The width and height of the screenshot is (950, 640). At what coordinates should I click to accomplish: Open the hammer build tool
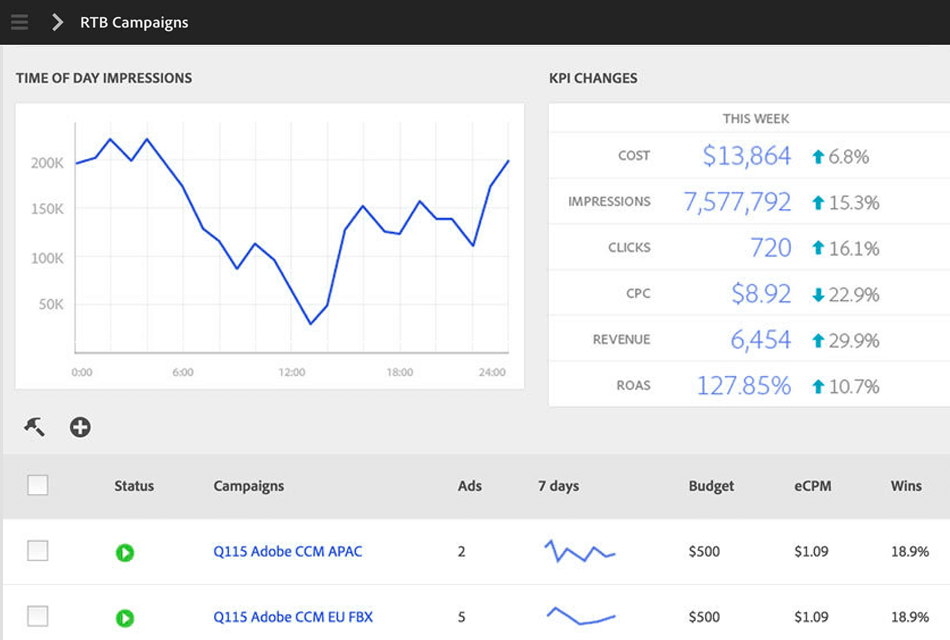35,427
